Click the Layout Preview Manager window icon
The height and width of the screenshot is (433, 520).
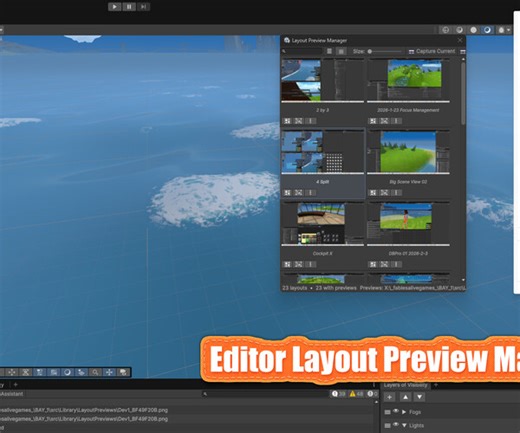[x=287, y=40]
